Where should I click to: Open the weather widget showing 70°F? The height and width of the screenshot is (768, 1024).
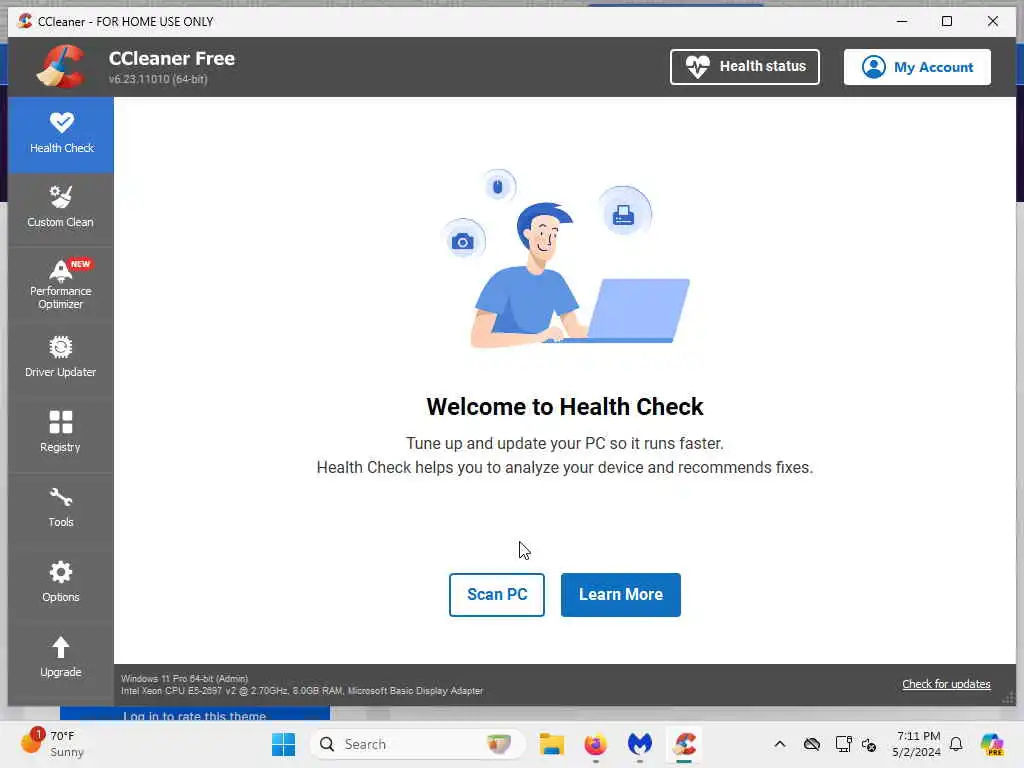(52, 743)
